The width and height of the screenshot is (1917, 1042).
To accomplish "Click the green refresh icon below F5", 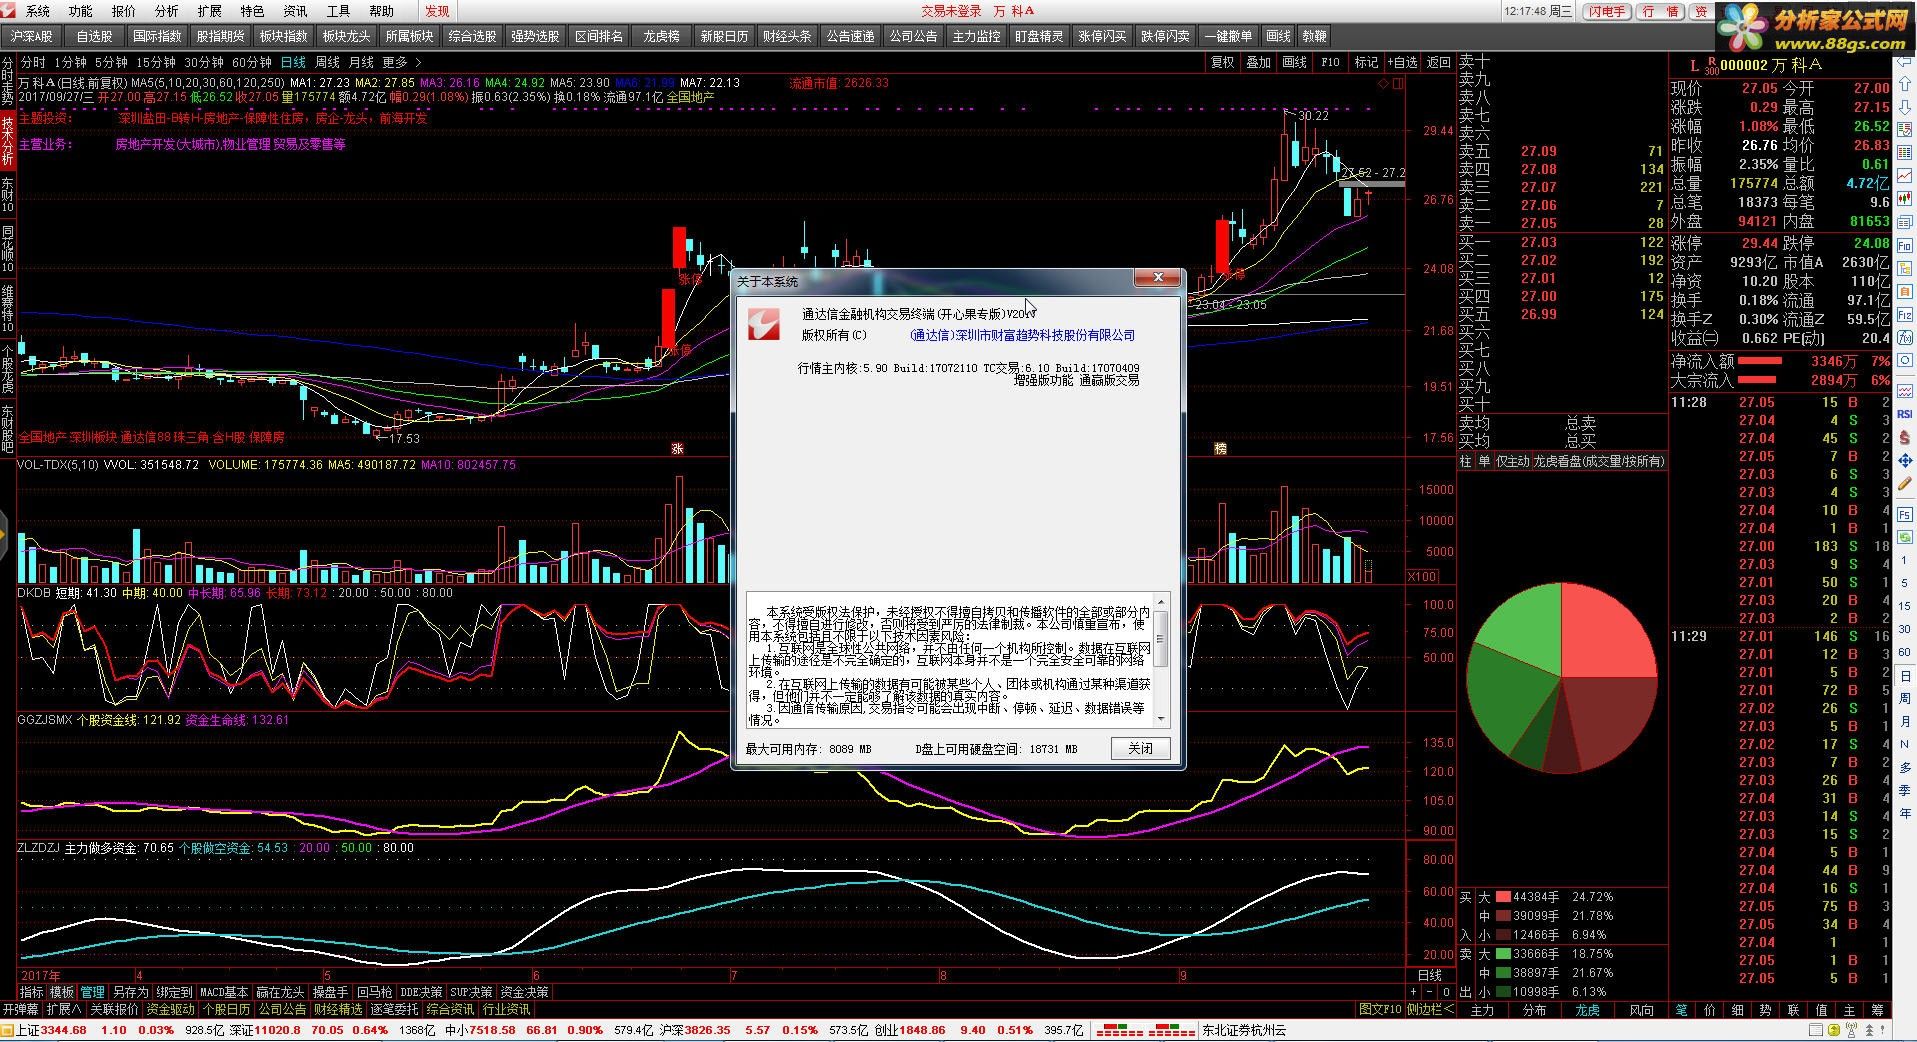I will click(x=1904, y=537).
